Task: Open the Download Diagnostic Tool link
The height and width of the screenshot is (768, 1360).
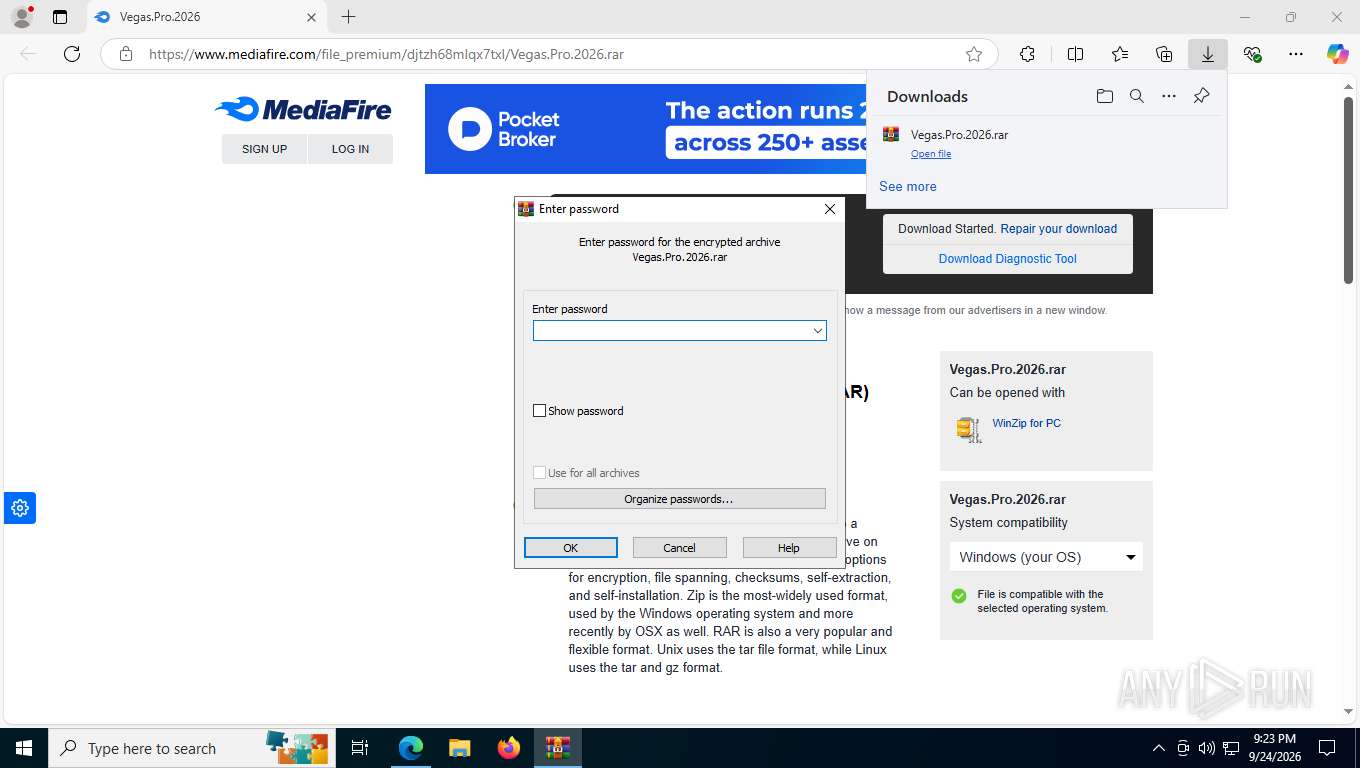Action: pyautogui.click(x=1008, y=259)
